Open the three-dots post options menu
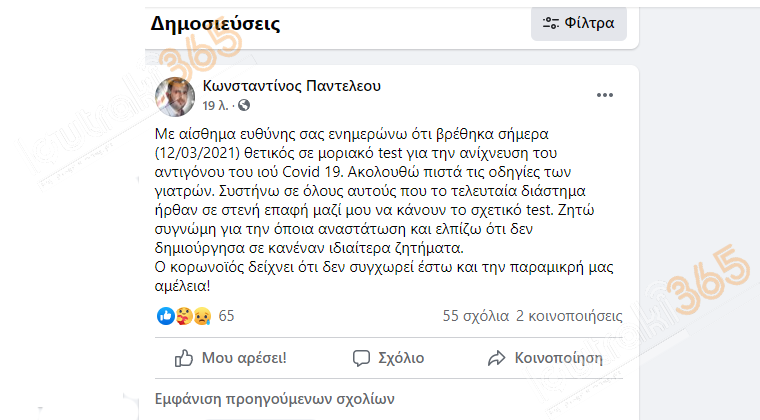This screenshot has height=420, width=760. tap(604, 95)
